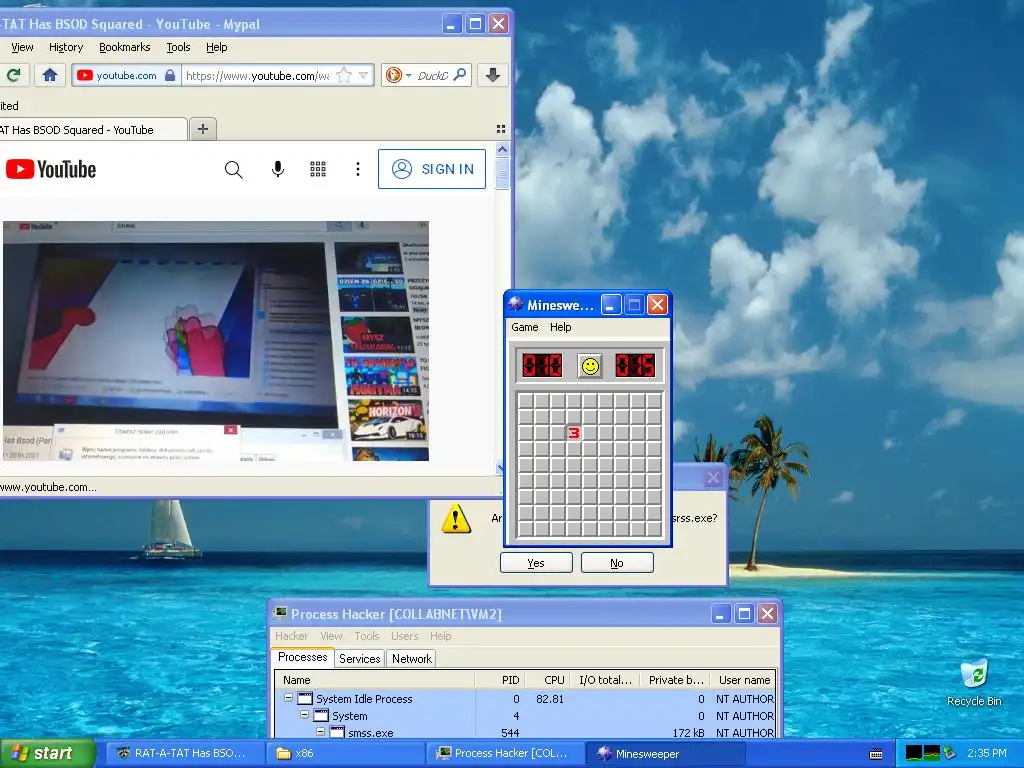Click the Process Hacker CPU graph tray icon

[914, 753]
